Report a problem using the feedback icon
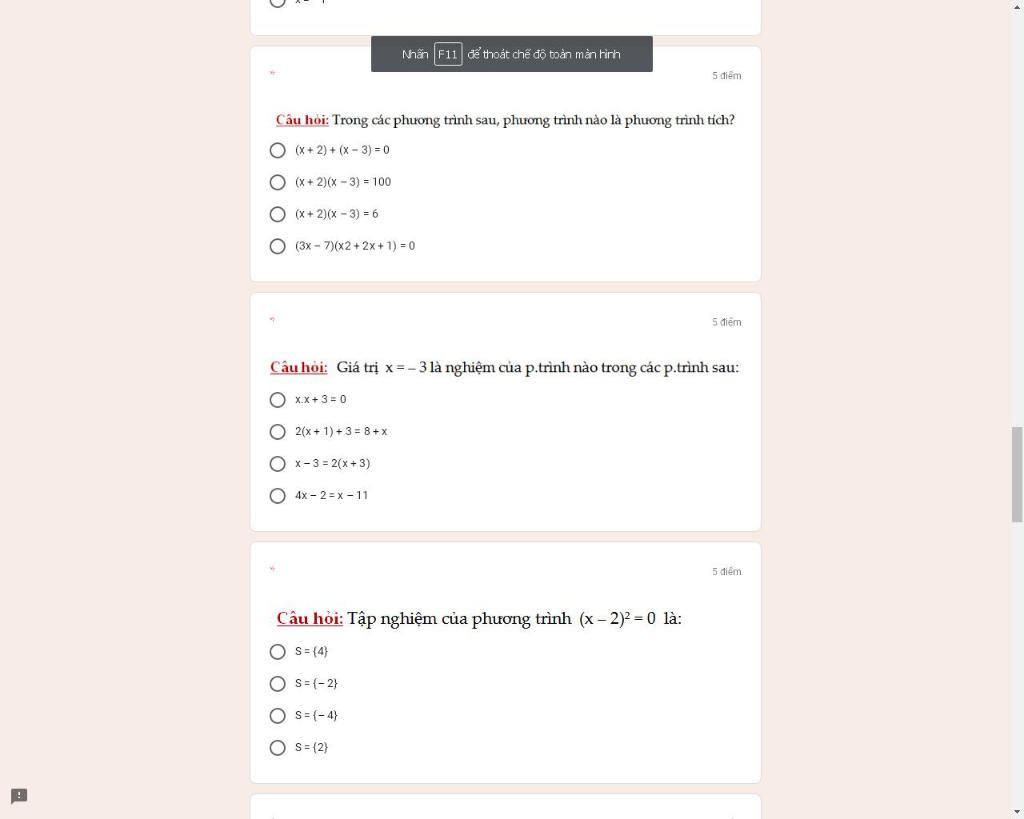 click(x=19, y=796)
